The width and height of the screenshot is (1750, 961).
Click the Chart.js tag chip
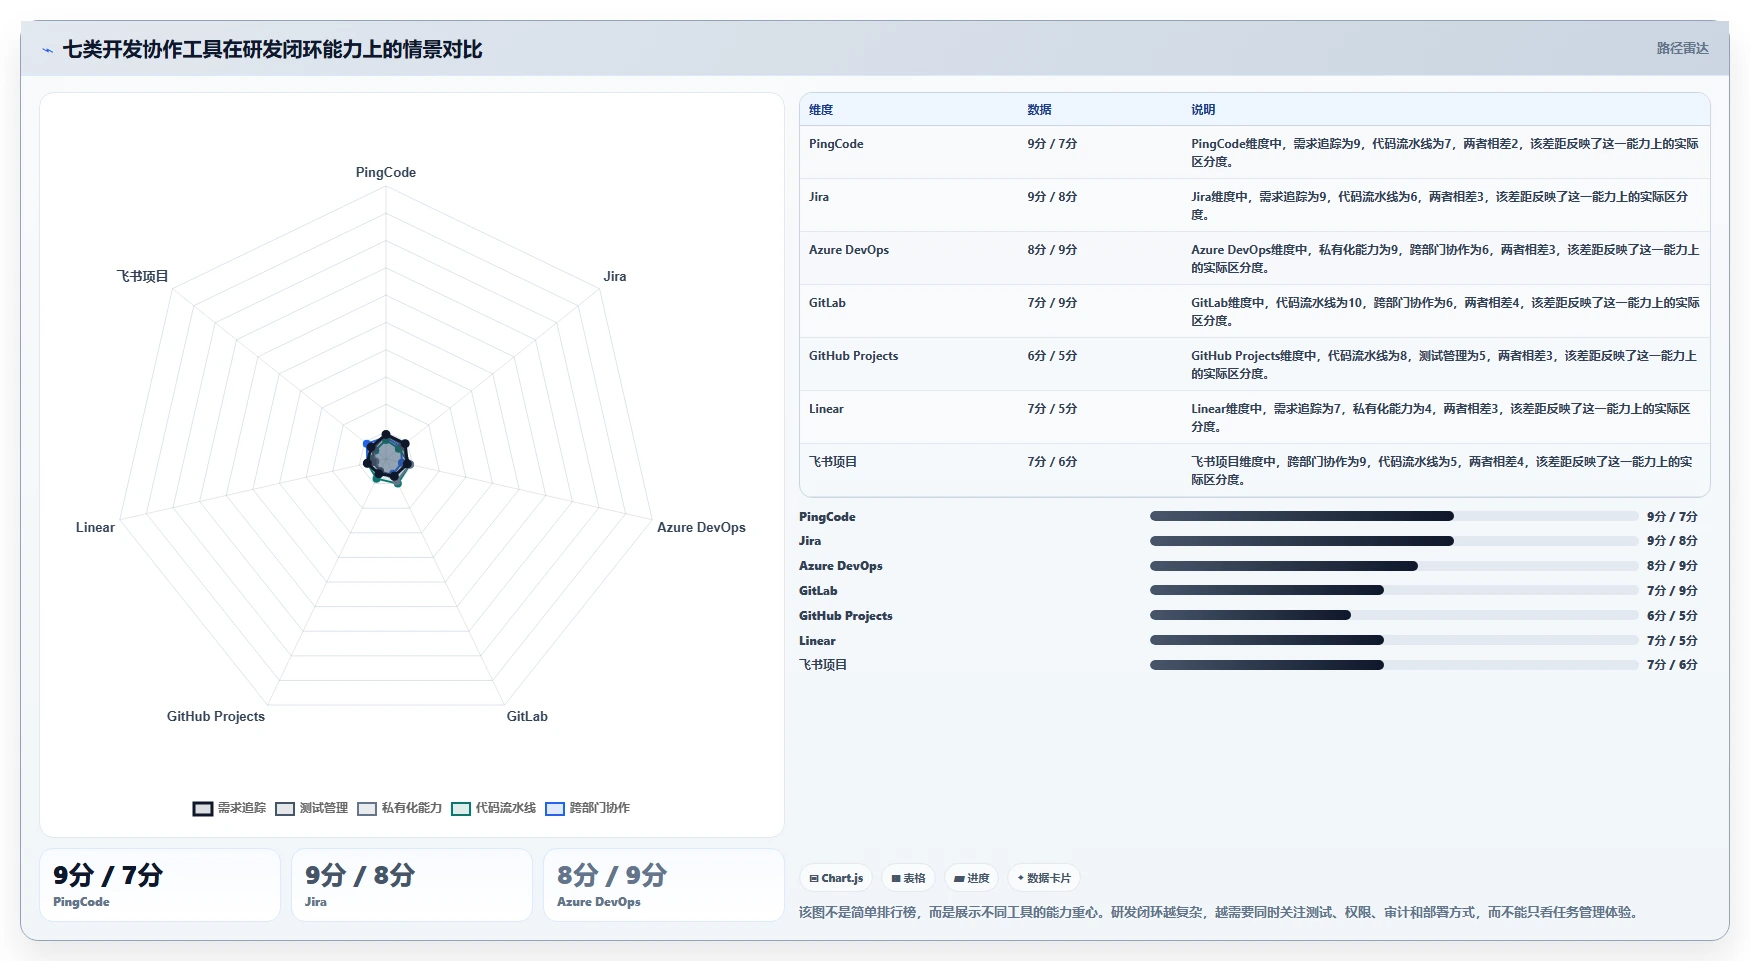(x=836, y=878)
